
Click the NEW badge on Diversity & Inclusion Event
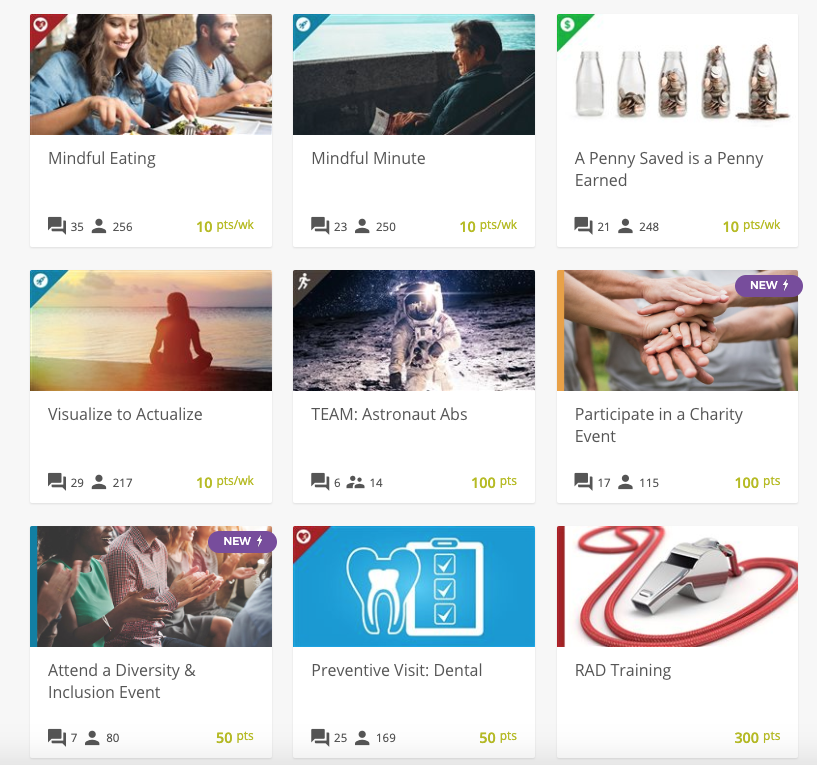tap(242, 541)
